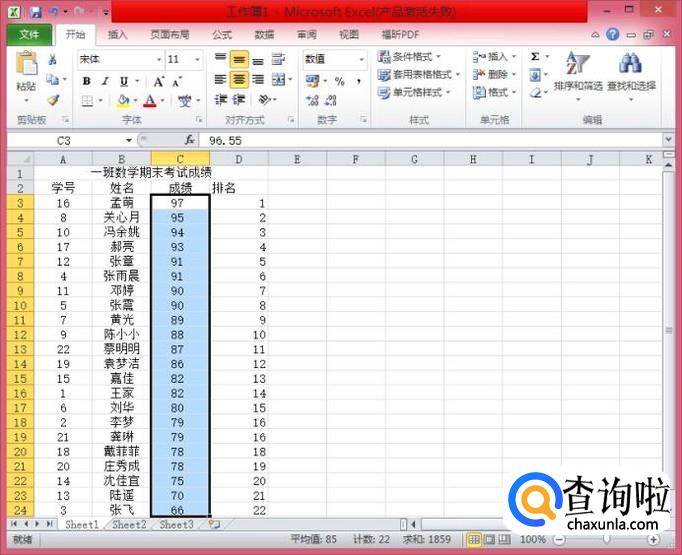Image resolution: width=682 pixels, height=555 pixels.
Task: Open 条件格式 conditional formatting
Action: tap(409, 57)
